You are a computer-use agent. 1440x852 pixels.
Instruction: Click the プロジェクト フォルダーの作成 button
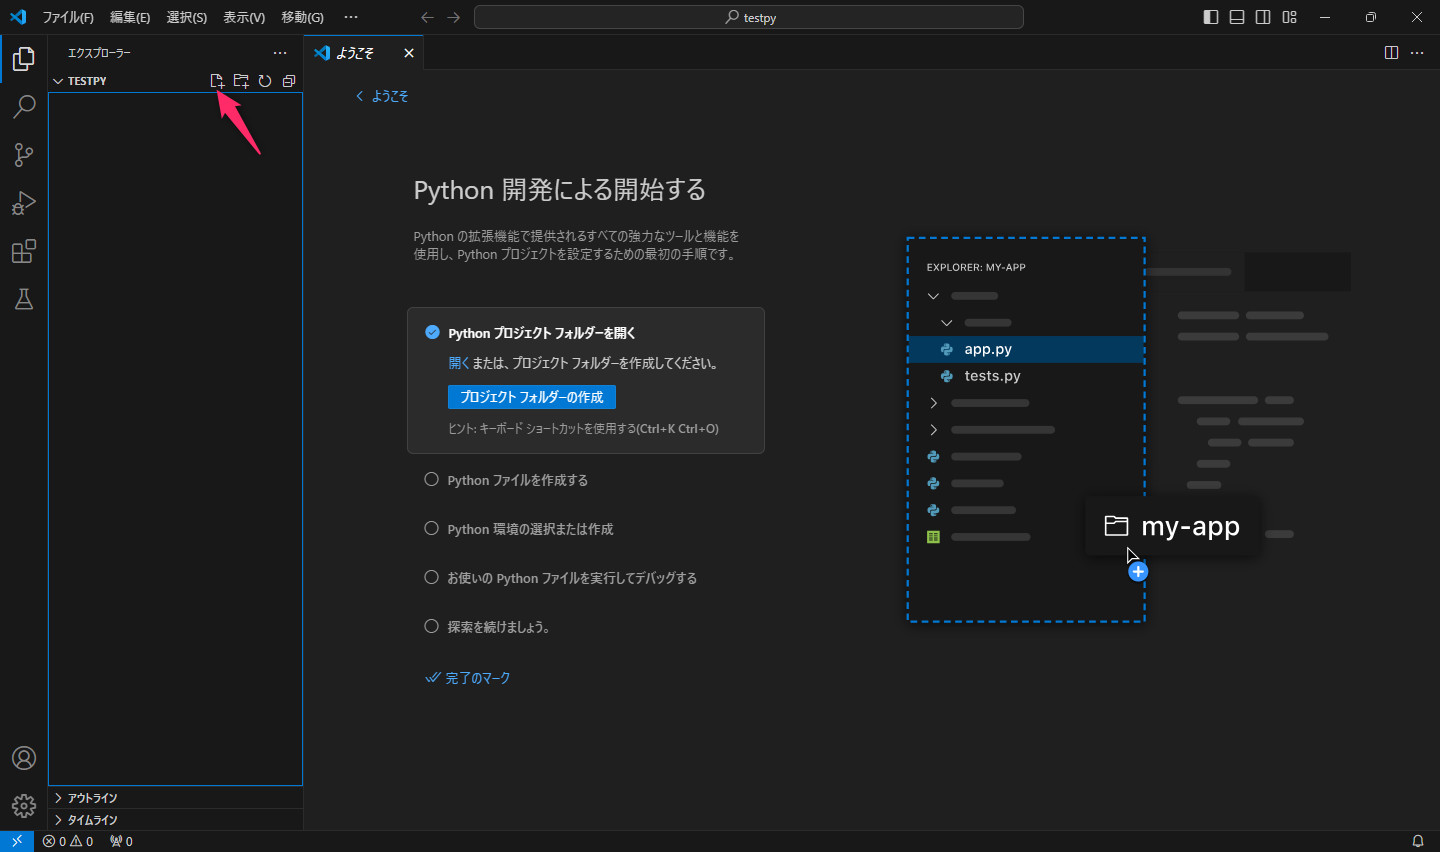coord(531,397)
